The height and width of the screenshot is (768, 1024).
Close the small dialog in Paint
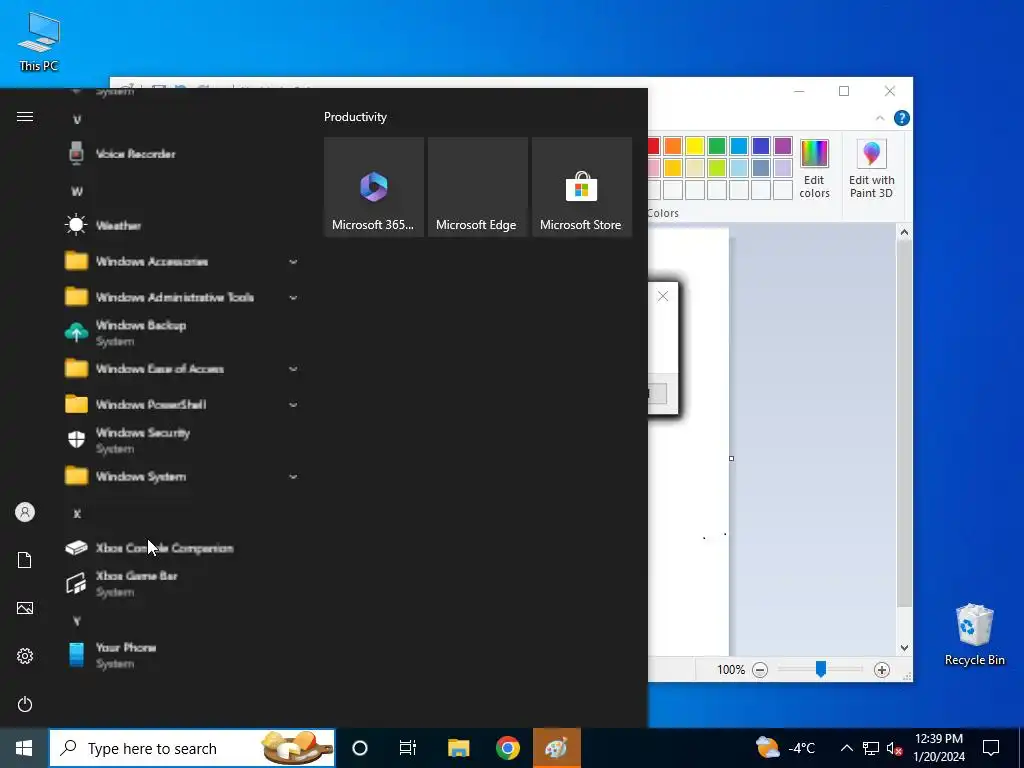[663, 296]
